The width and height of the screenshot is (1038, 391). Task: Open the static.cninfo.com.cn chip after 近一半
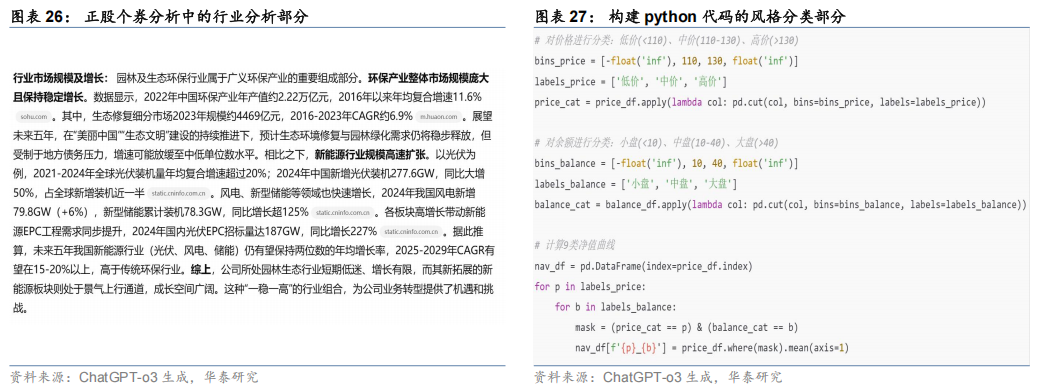(x=179, y=194)
